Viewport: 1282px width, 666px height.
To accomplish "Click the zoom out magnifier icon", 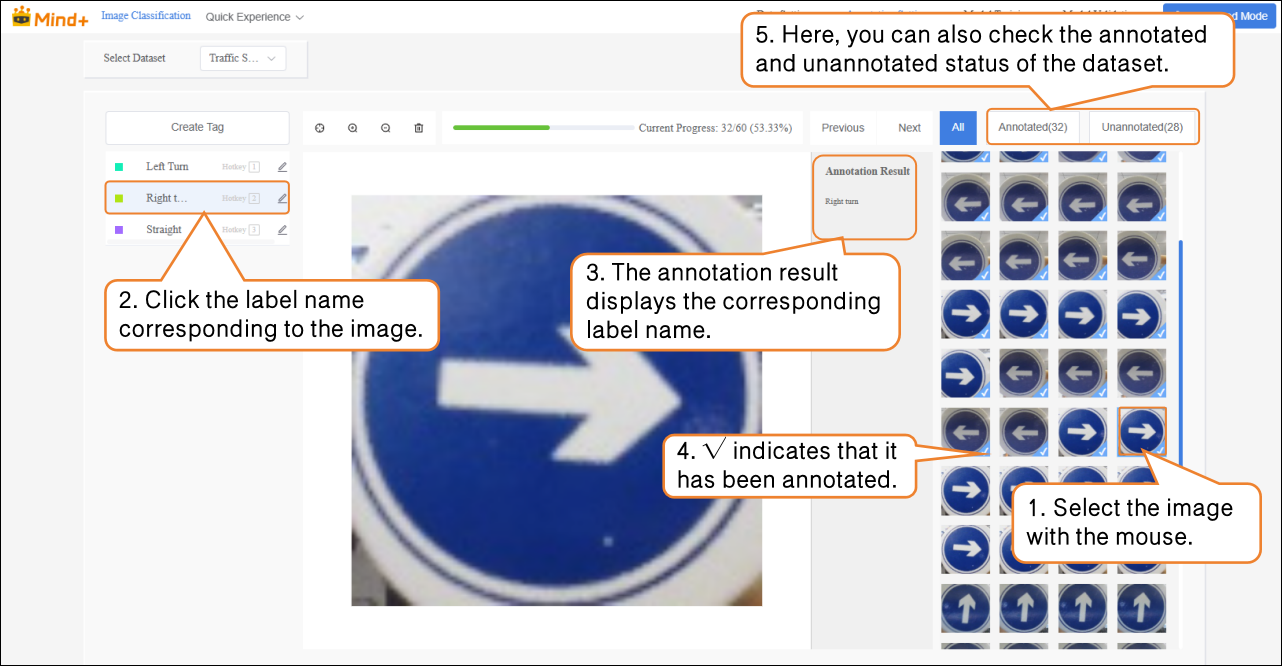I will [x=386, y=128].
